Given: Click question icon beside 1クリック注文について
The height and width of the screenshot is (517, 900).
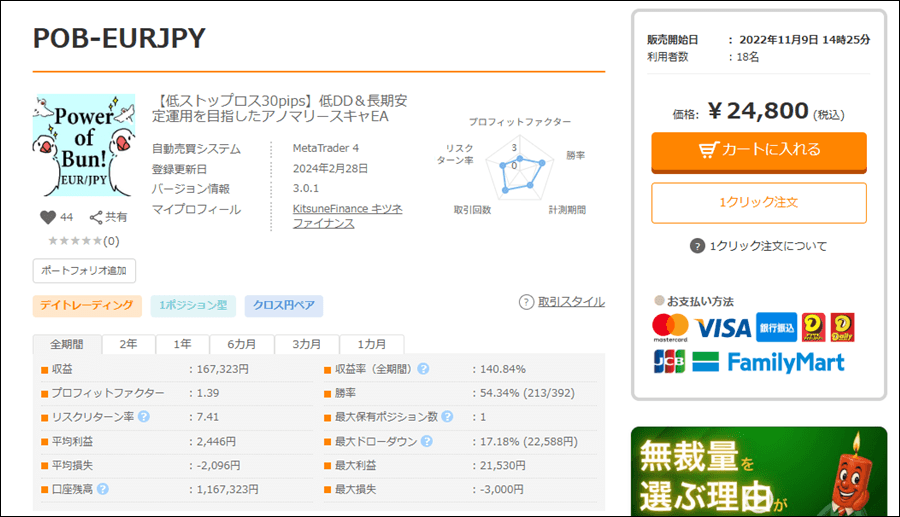Looking at the screenshot, I should tap(697, 246).
